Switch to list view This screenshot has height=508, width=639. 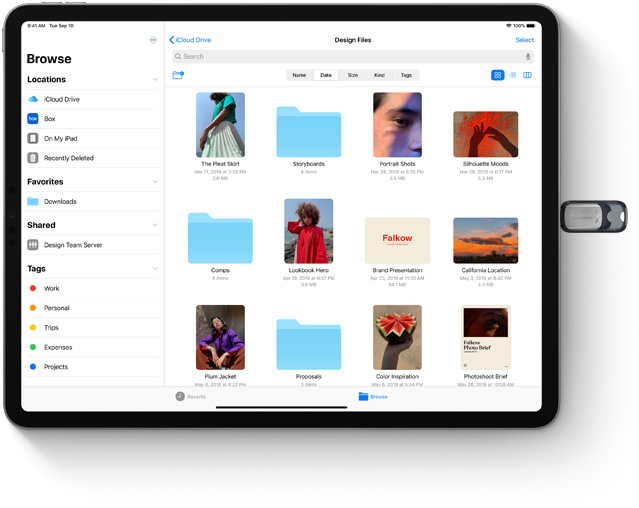pos(512,75)
